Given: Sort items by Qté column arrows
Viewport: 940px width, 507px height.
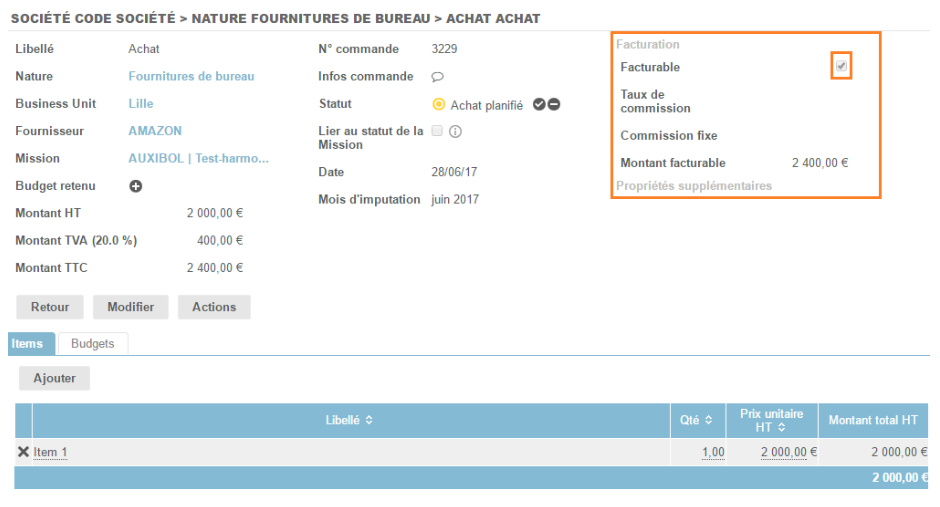Looking at the screenshot, I should [x=708, y=421].
